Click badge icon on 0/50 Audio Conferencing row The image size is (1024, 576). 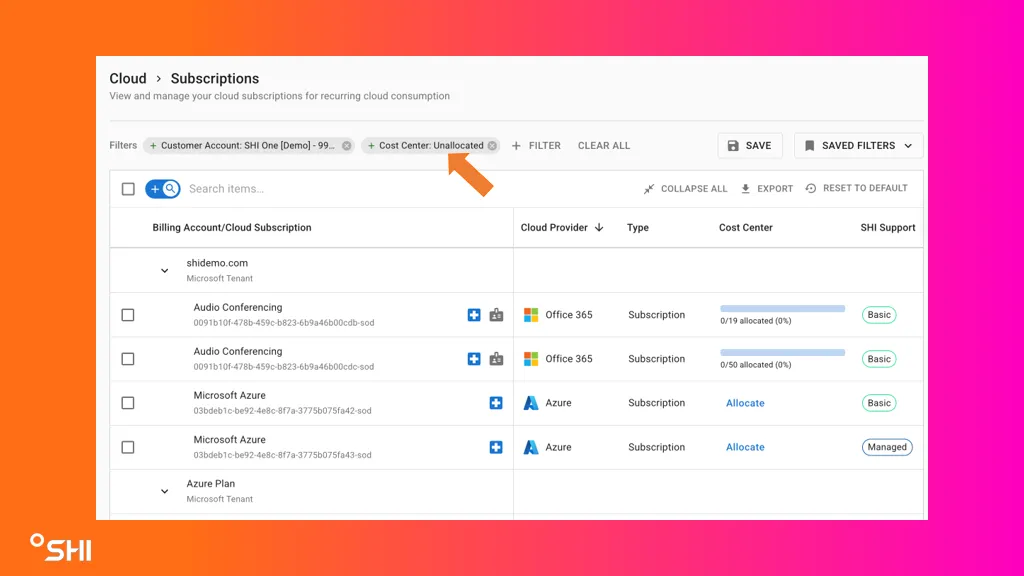496,359
